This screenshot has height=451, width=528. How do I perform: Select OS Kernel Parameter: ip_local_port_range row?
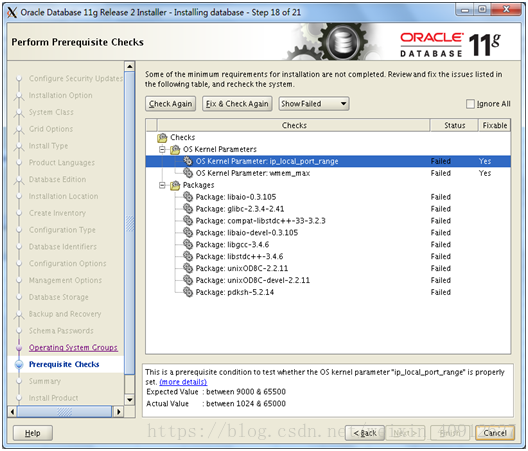[x=328, y=161]
